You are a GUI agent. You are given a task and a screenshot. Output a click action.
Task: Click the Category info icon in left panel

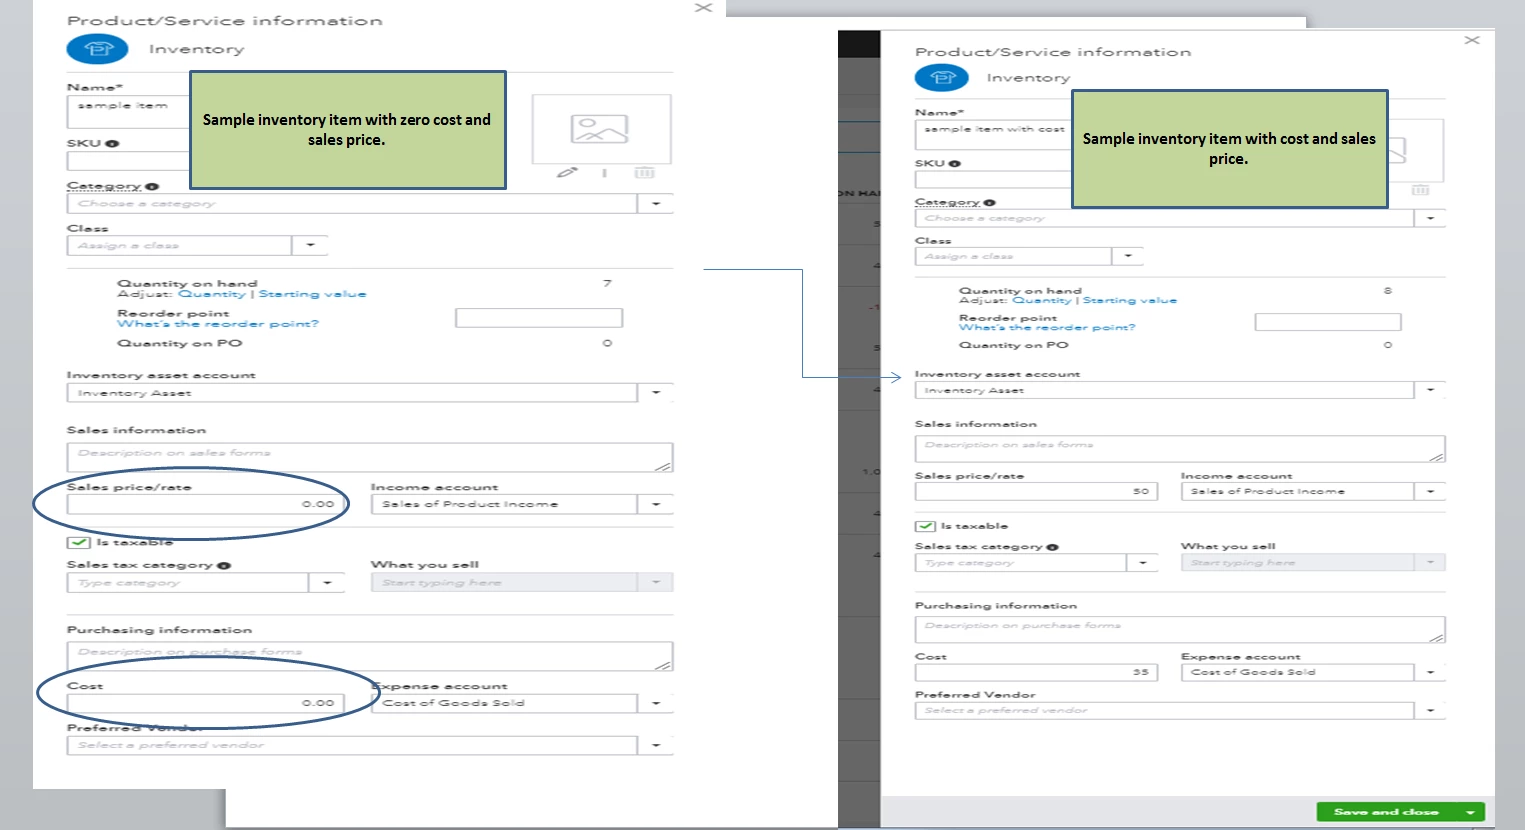[152, 186]
